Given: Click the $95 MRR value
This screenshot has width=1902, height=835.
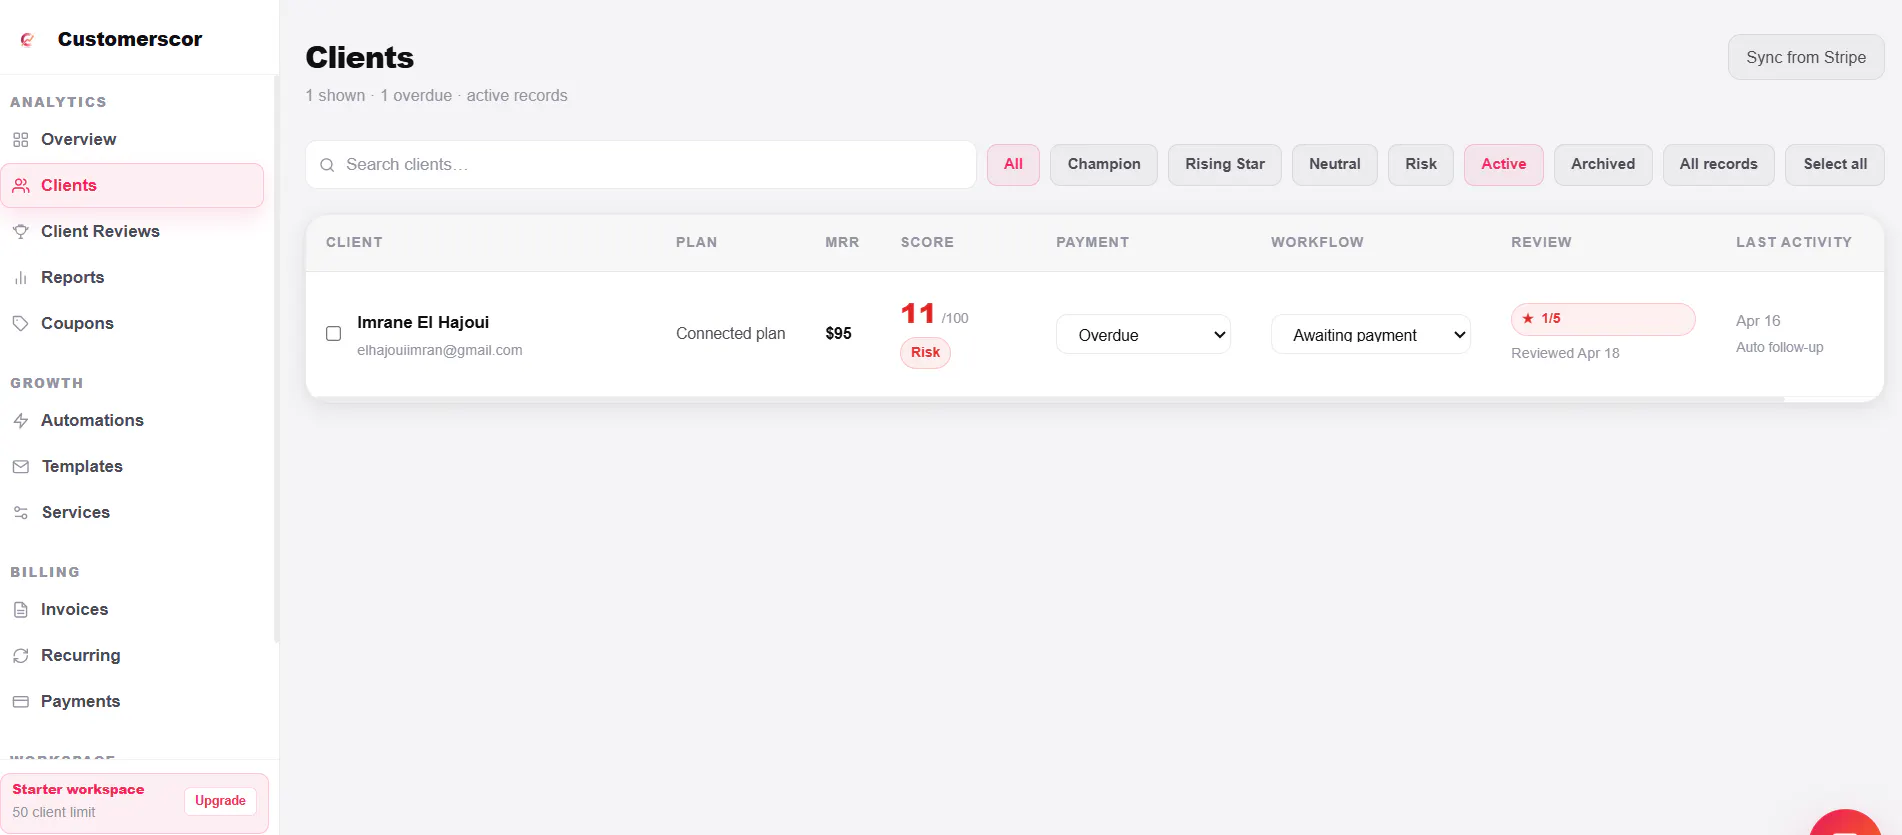Looking at the screenshot, I should (839, 334).
